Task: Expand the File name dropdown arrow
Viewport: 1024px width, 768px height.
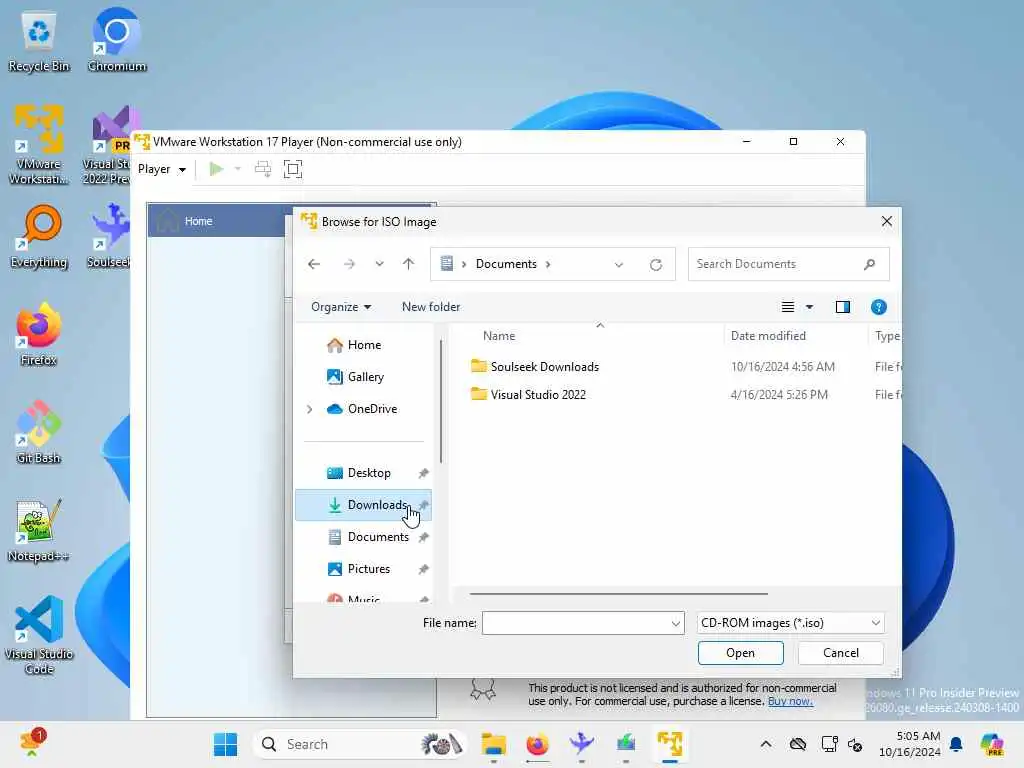Action: click(x=676, y=624)
